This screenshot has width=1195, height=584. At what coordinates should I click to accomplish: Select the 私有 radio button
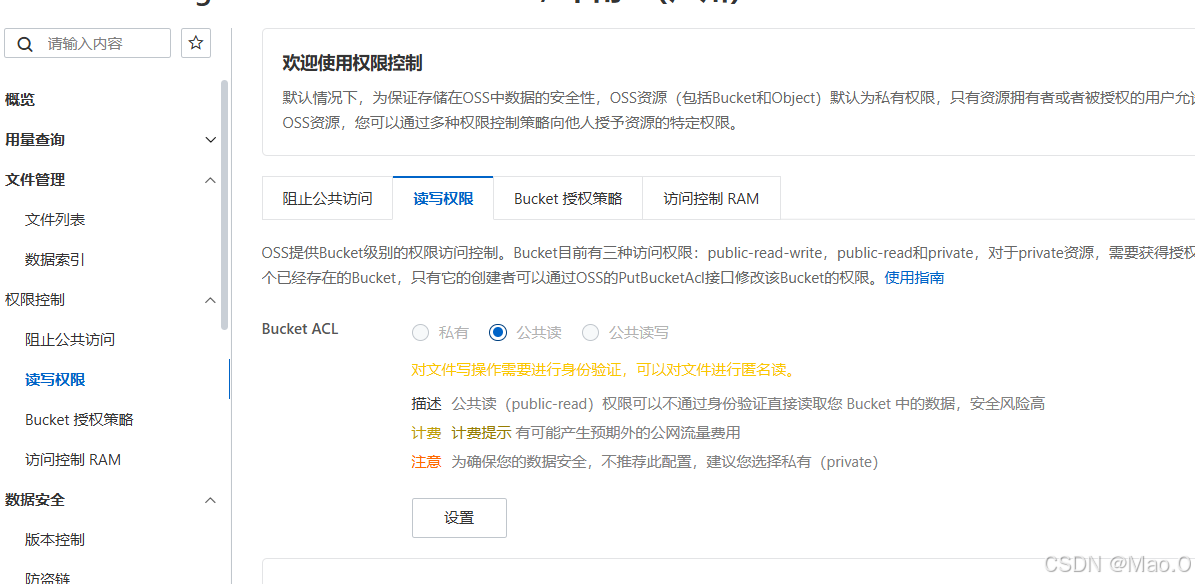420,332
